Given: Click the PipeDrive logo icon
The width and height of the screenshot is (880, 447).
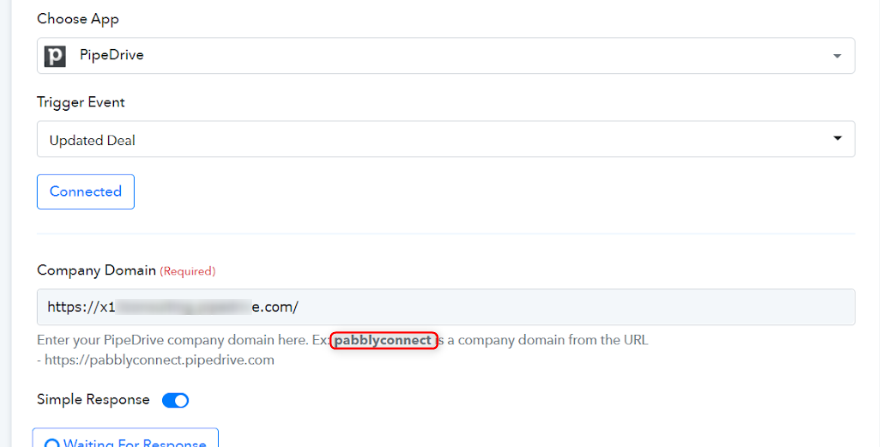Looking at the screenshot, I should (55, 56).
